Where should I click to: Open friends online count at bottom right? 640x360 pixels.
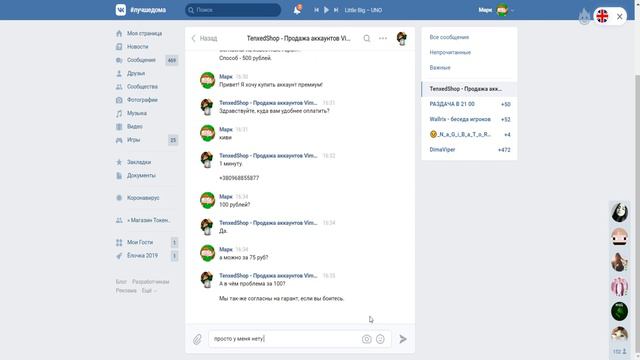point(620,351)
